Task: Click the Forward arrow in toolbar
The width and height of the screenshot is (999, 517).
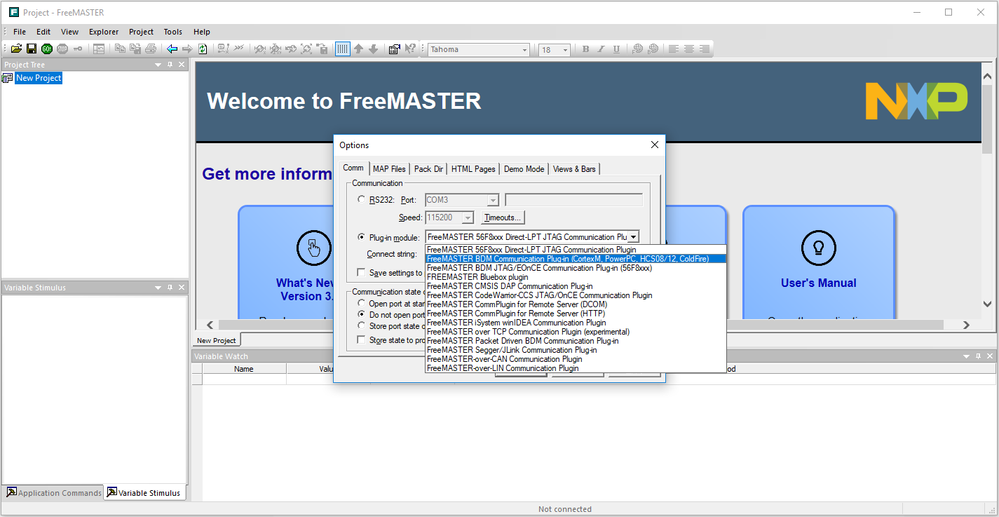Action: coord(187,49)
